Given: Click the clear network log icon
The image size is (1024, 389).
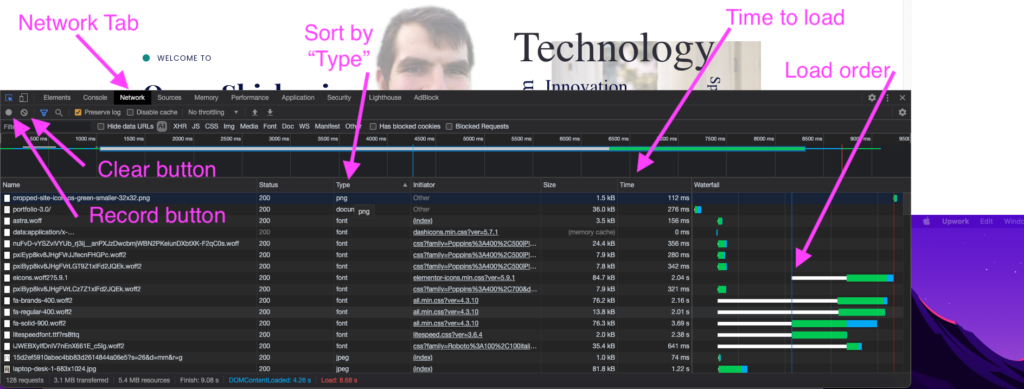Looking at the screenshot, I should pos(24,112).
